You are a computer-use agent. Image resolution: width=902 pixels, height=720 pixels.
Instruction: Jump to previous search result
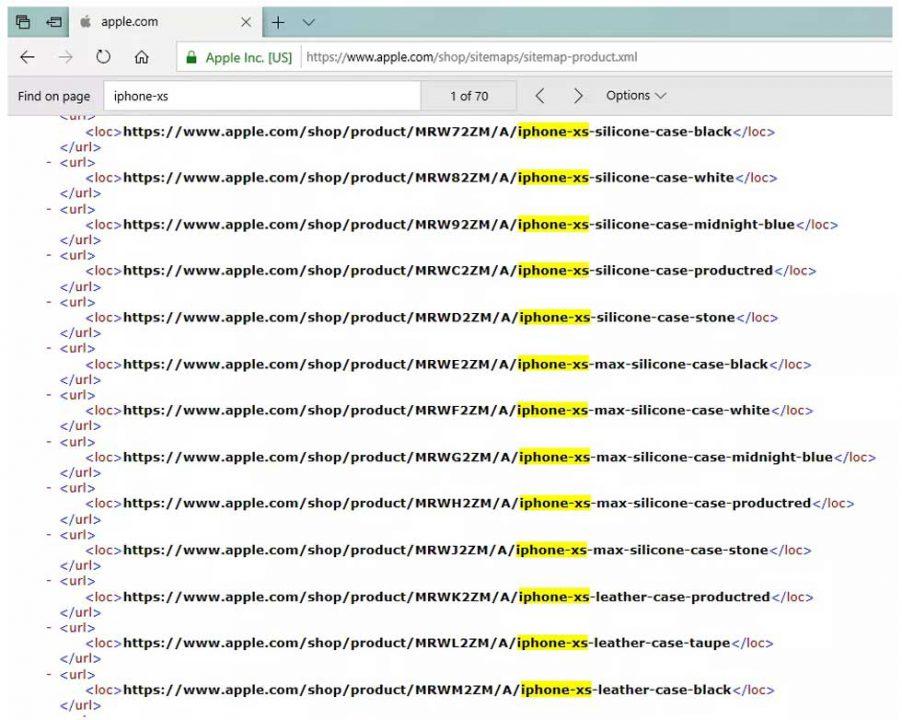coord(540,96)
